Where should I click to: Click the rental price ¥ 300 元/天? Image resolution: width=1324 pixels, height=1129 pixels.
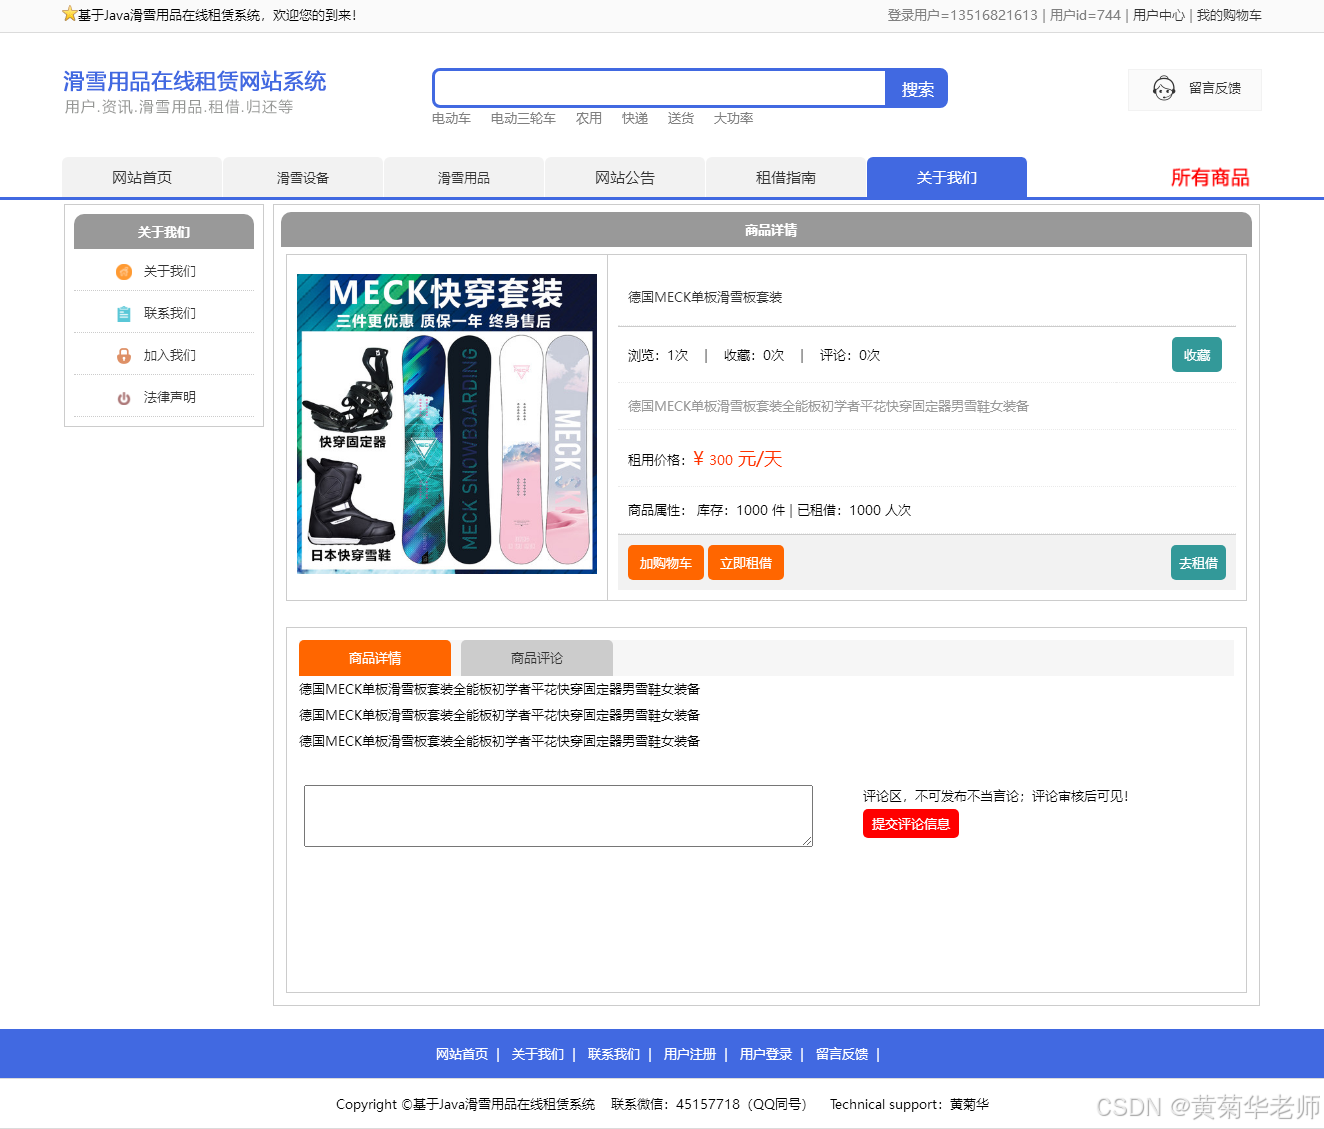point(737,459)
